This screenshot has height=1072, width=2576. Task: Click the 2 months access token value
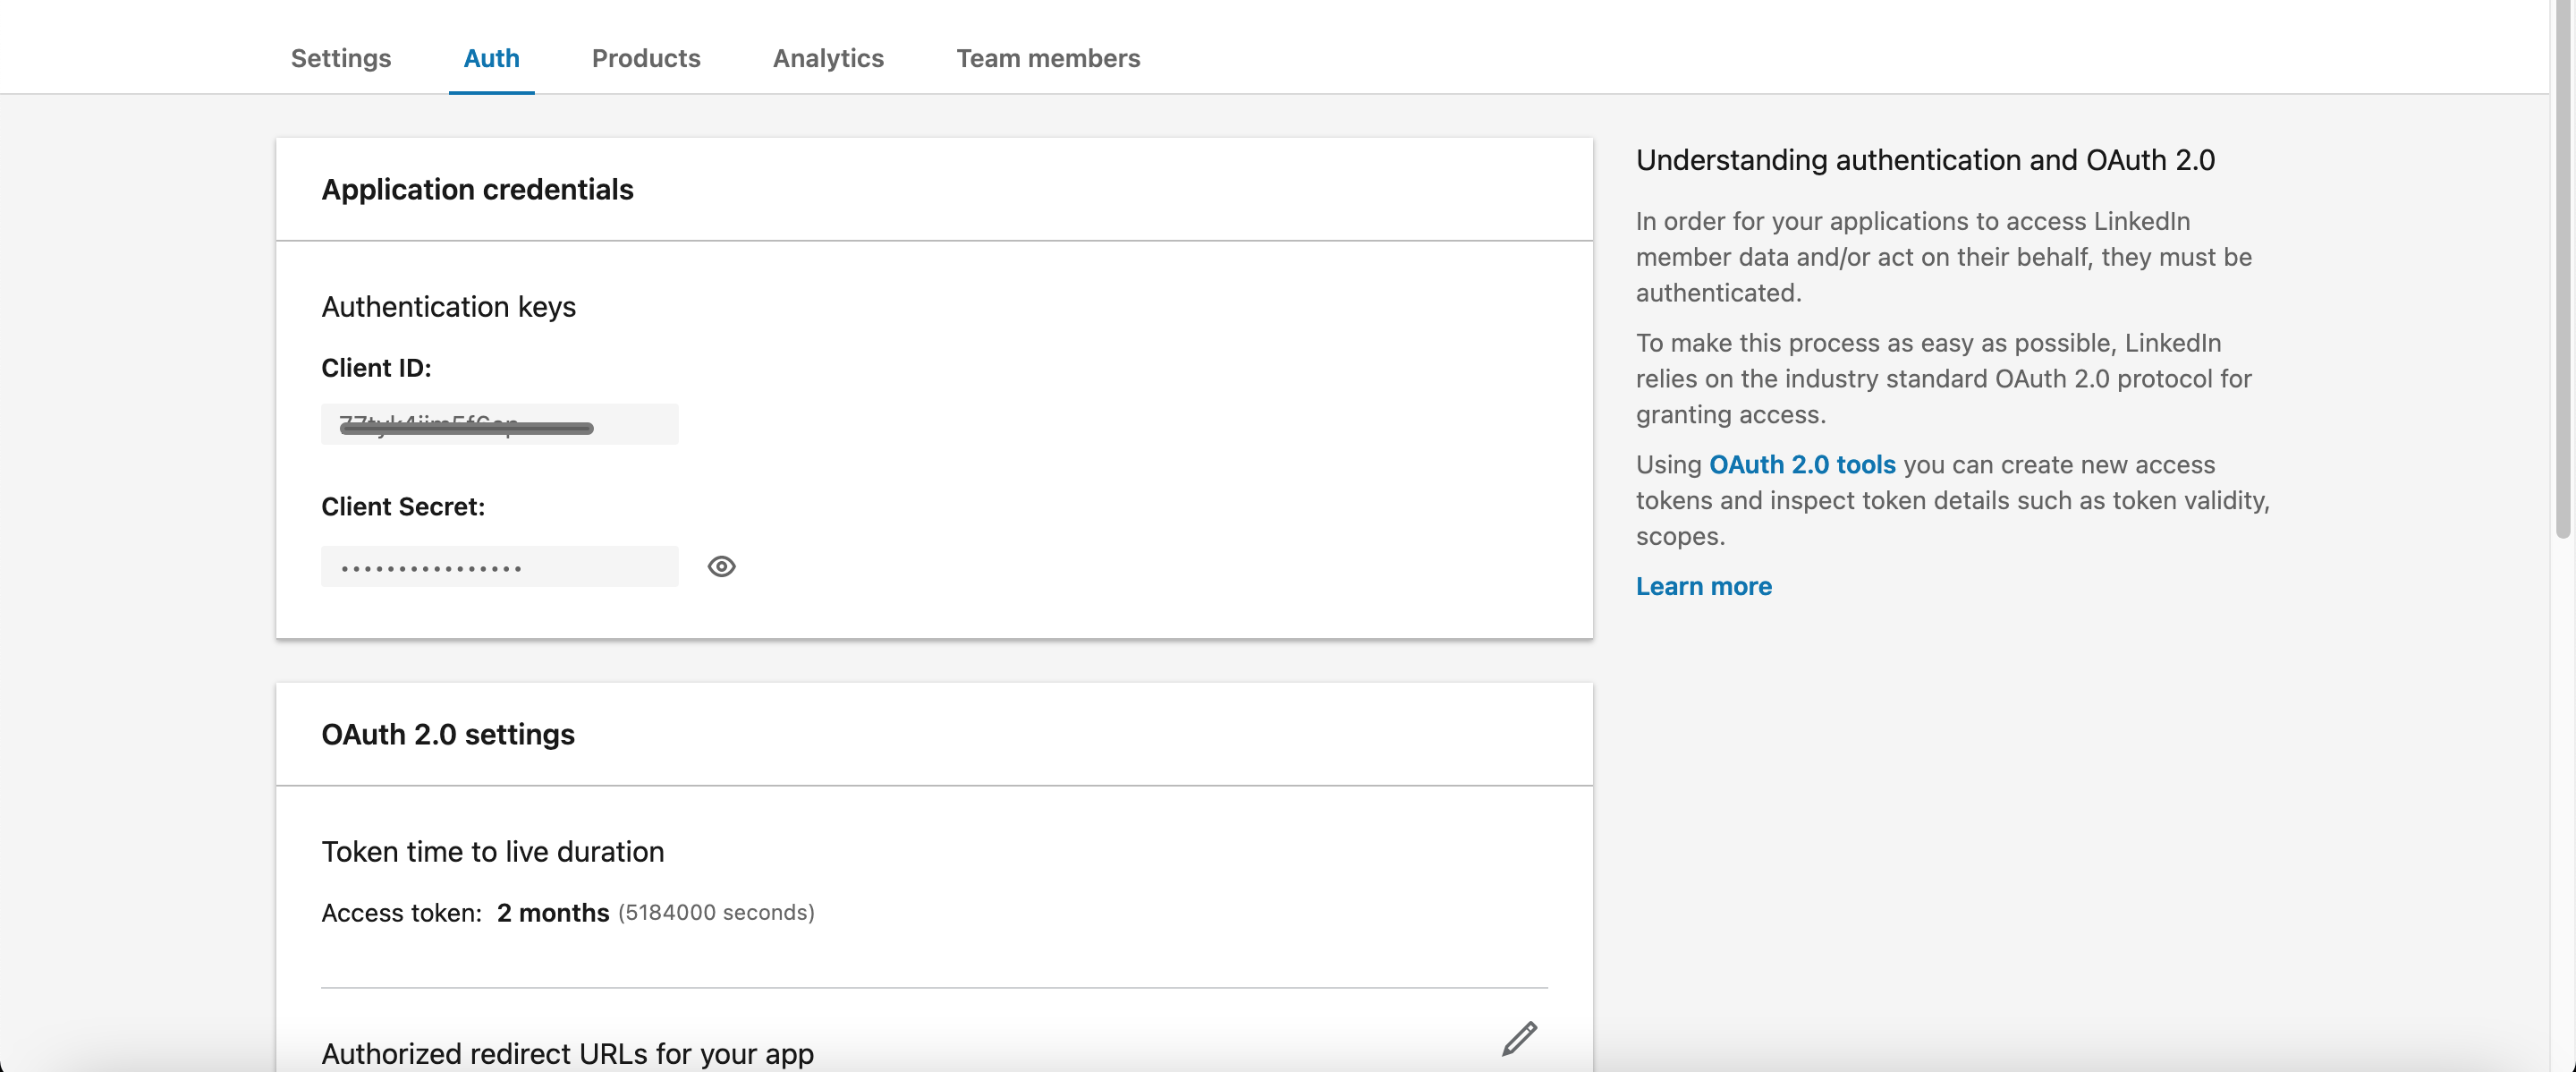point(551,912)
